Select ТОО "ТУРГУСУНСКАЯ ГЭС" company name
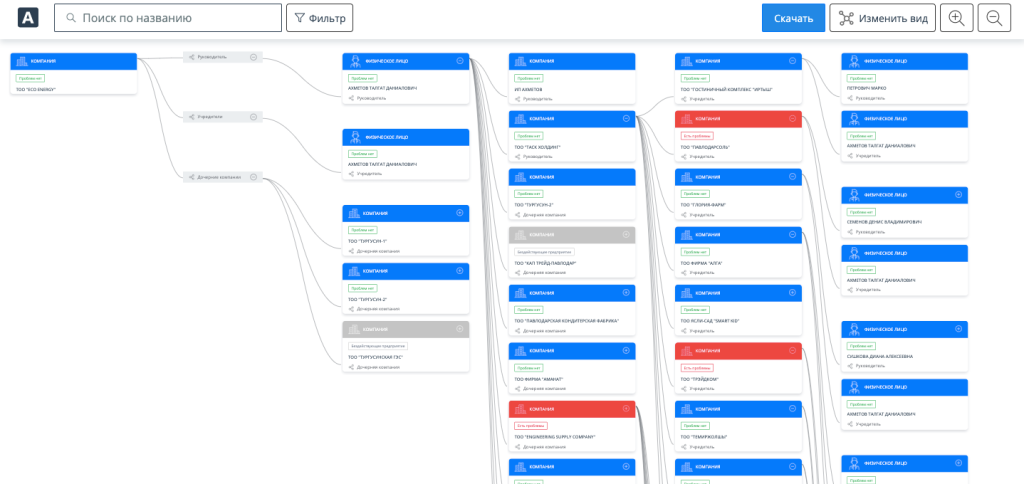 [x=374, y=357]
